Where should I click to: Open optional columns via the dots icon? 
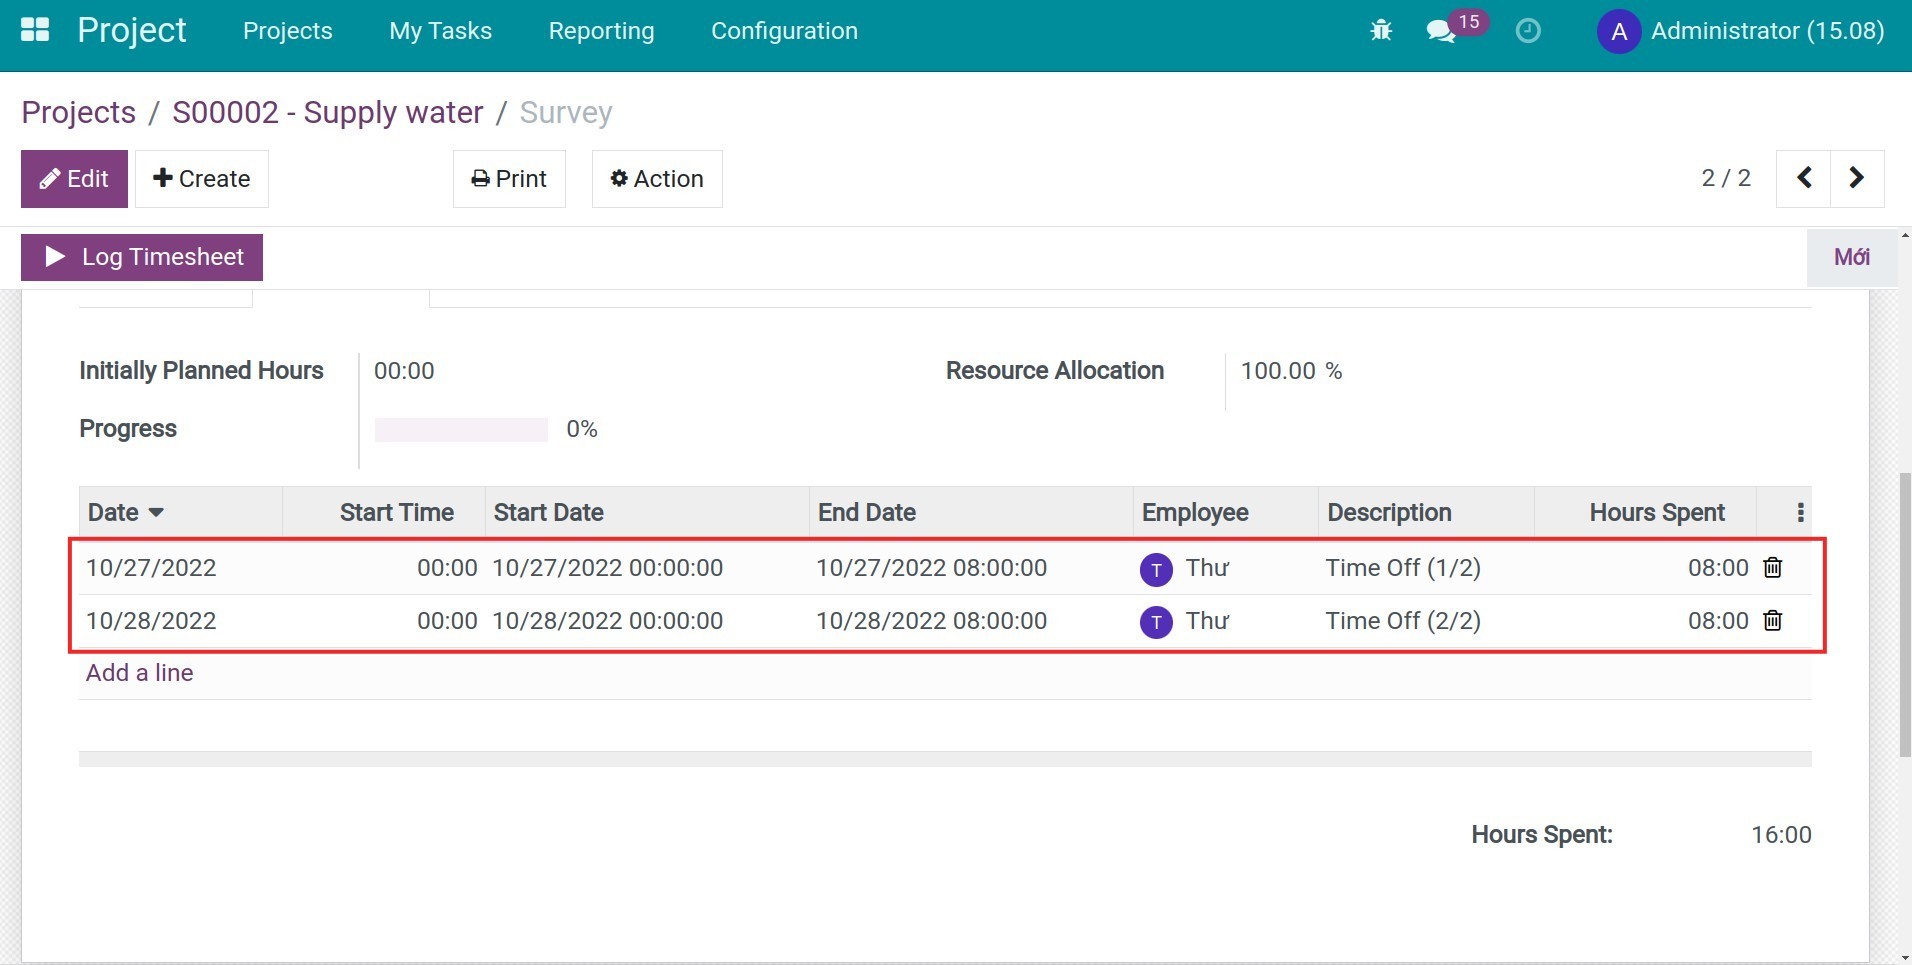[1798, 512]
